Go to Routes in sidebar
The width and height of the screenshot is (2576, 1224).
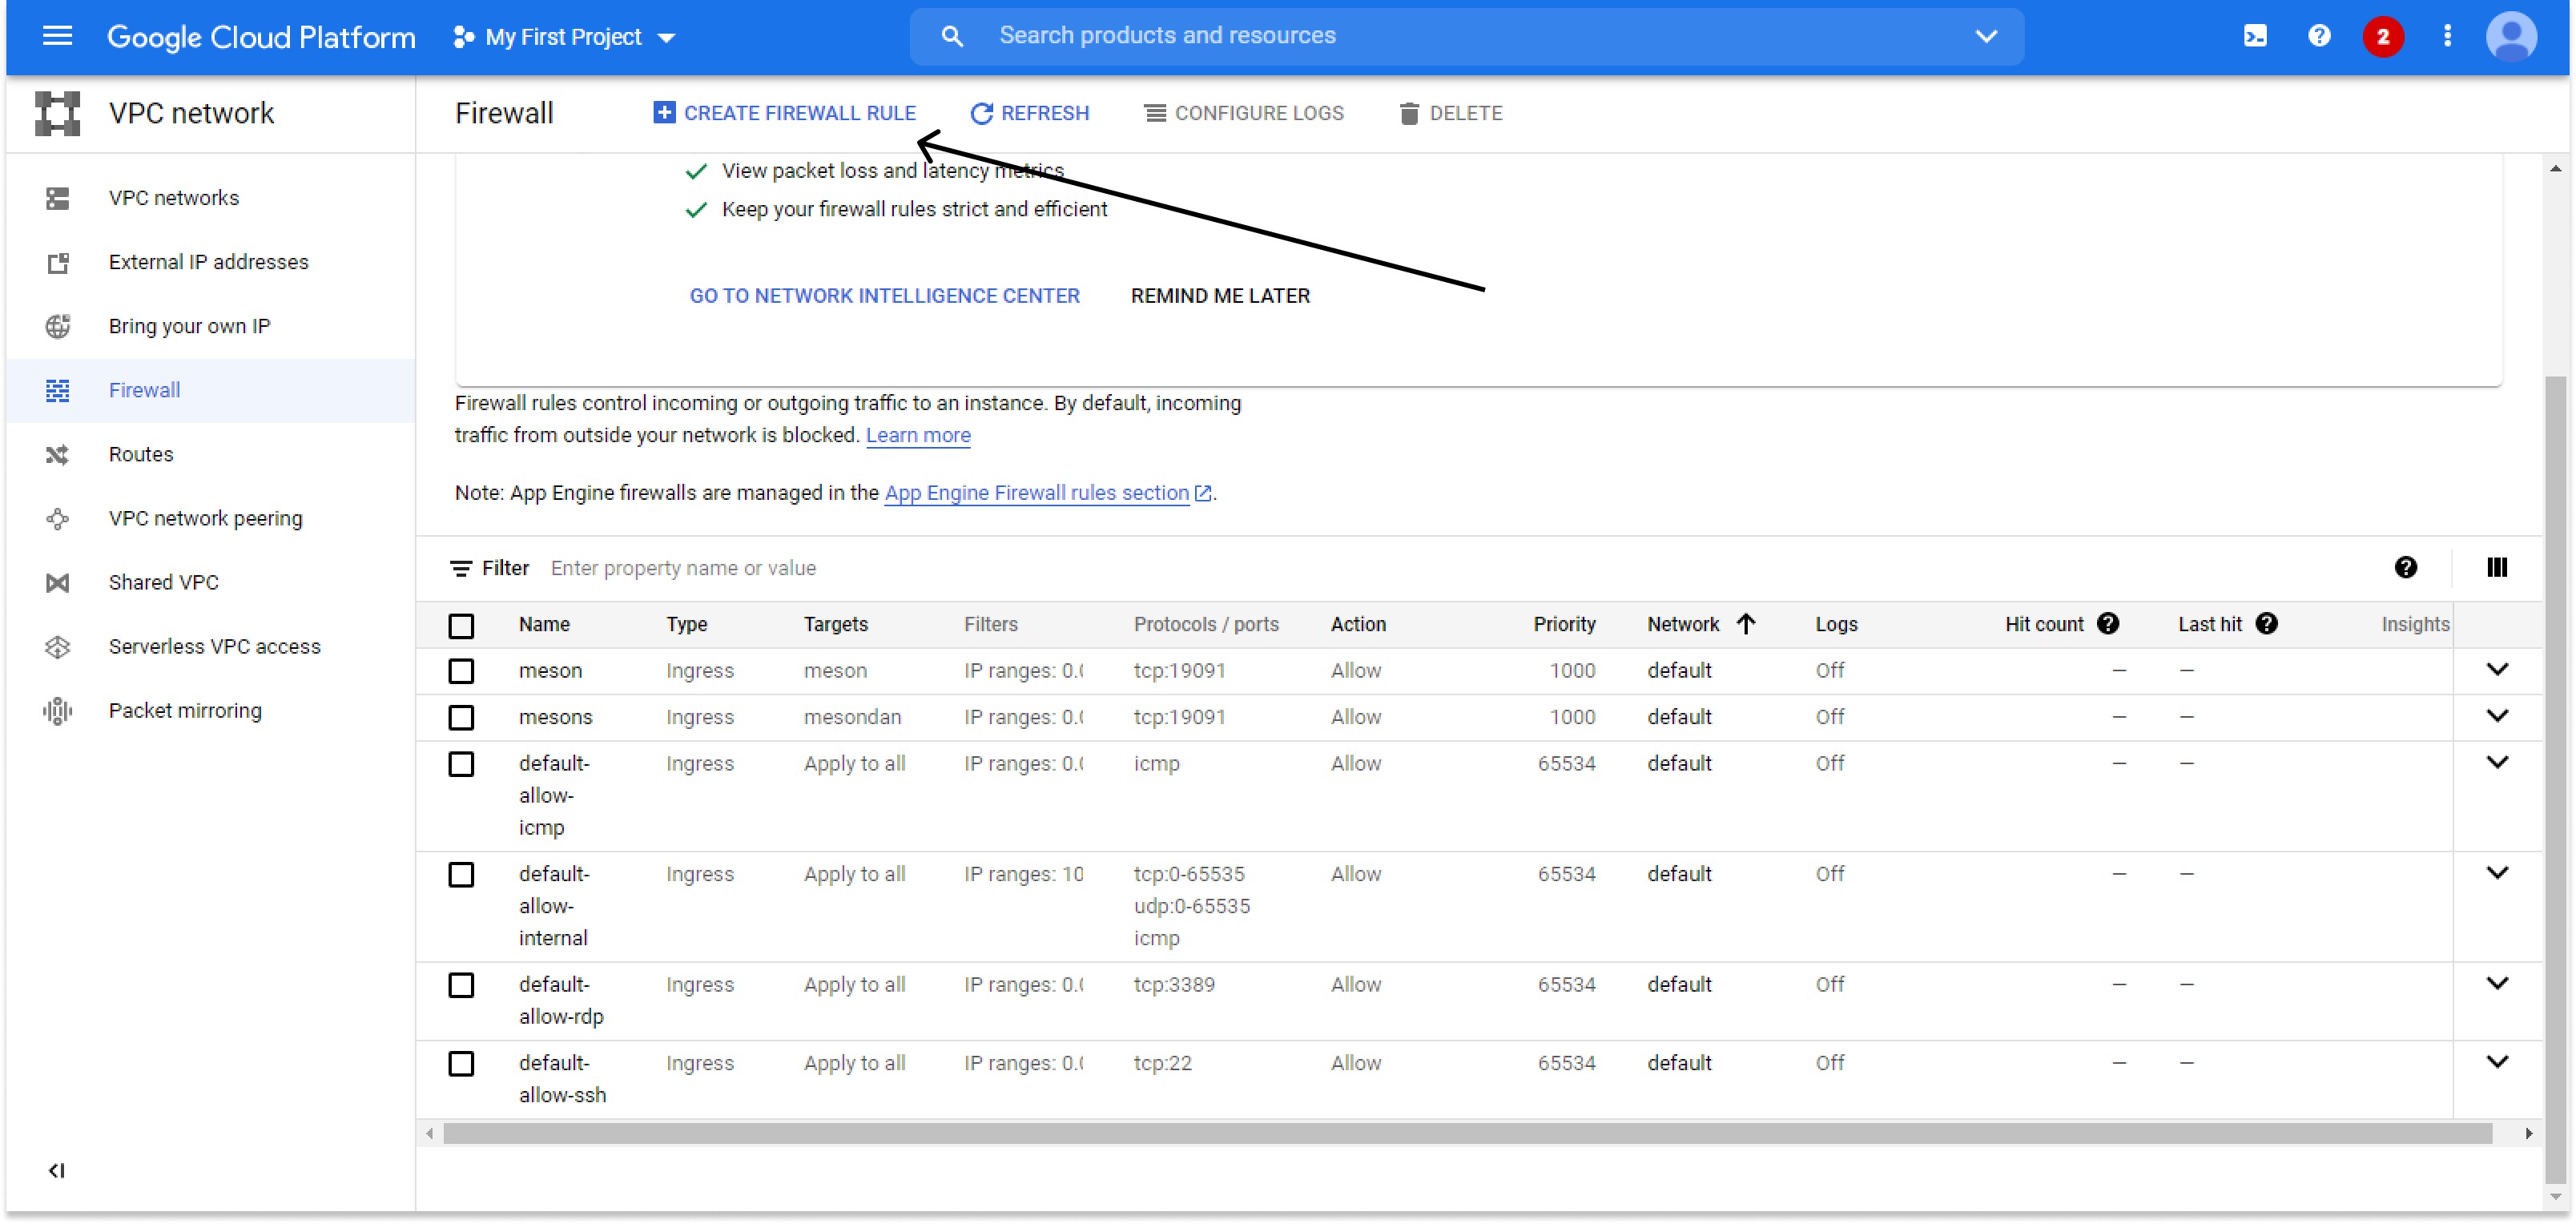pyautogui.click(x=141, y=454)
